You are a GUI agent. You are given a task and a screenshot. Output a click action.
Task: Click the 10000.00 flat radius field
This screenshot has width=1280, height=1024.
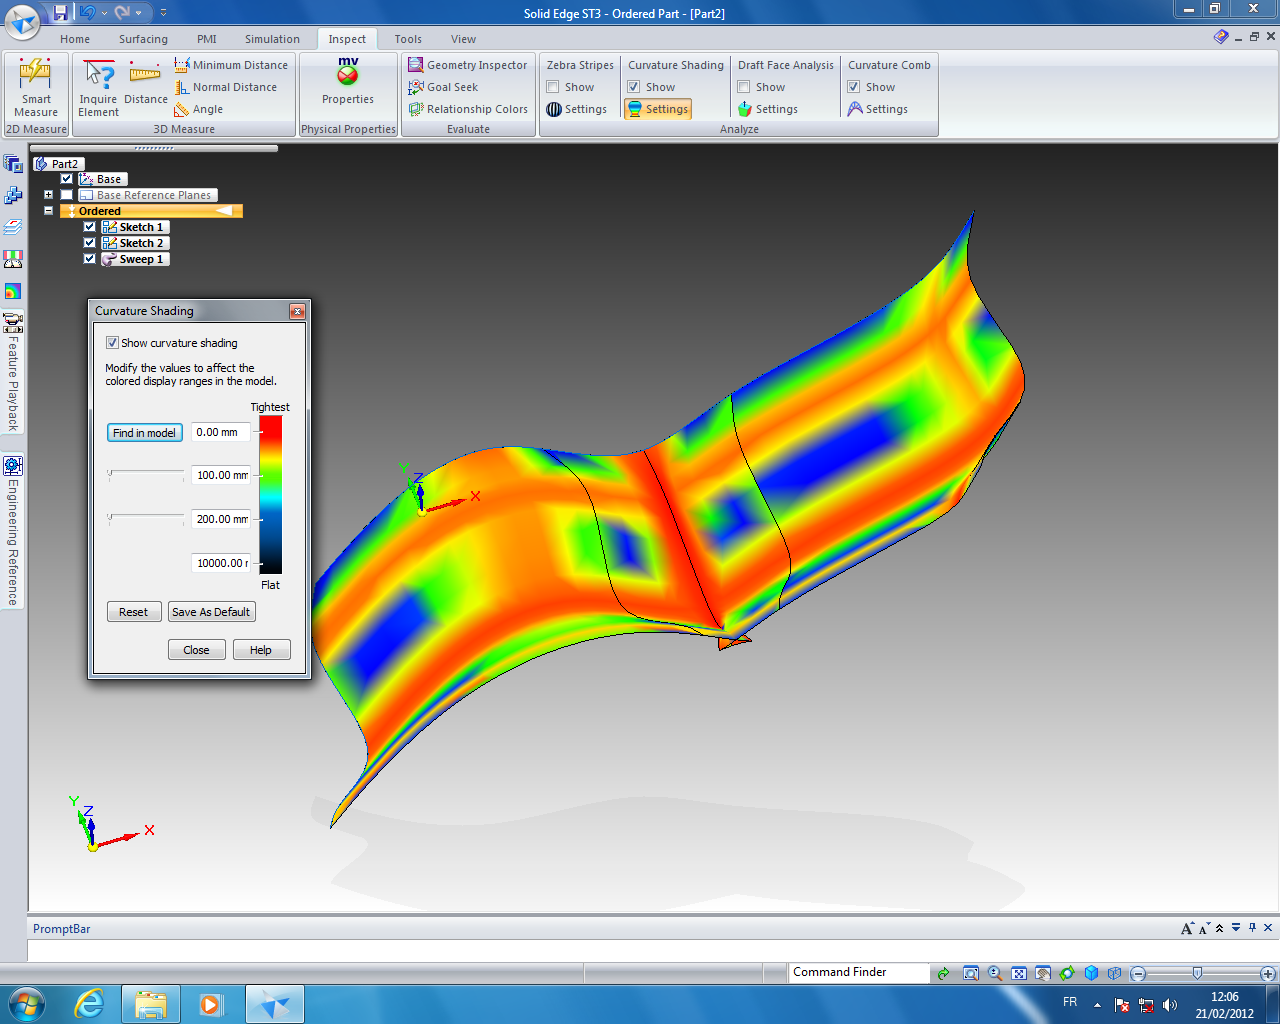click(x=221, y=563)
